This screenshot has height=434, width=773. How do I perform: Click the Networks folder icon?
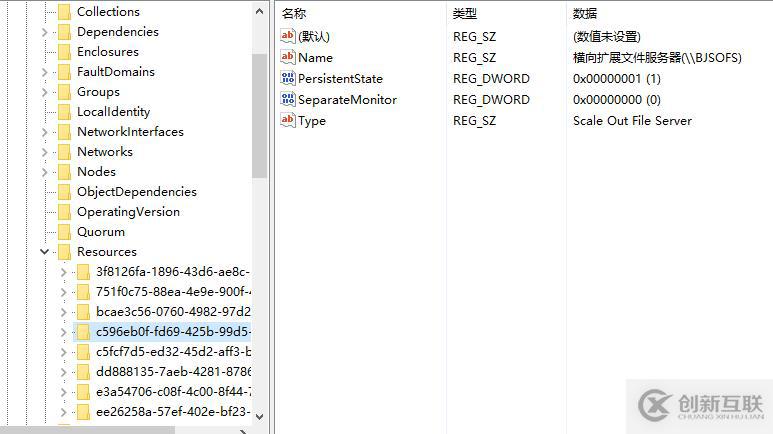[x=64, y=151]
